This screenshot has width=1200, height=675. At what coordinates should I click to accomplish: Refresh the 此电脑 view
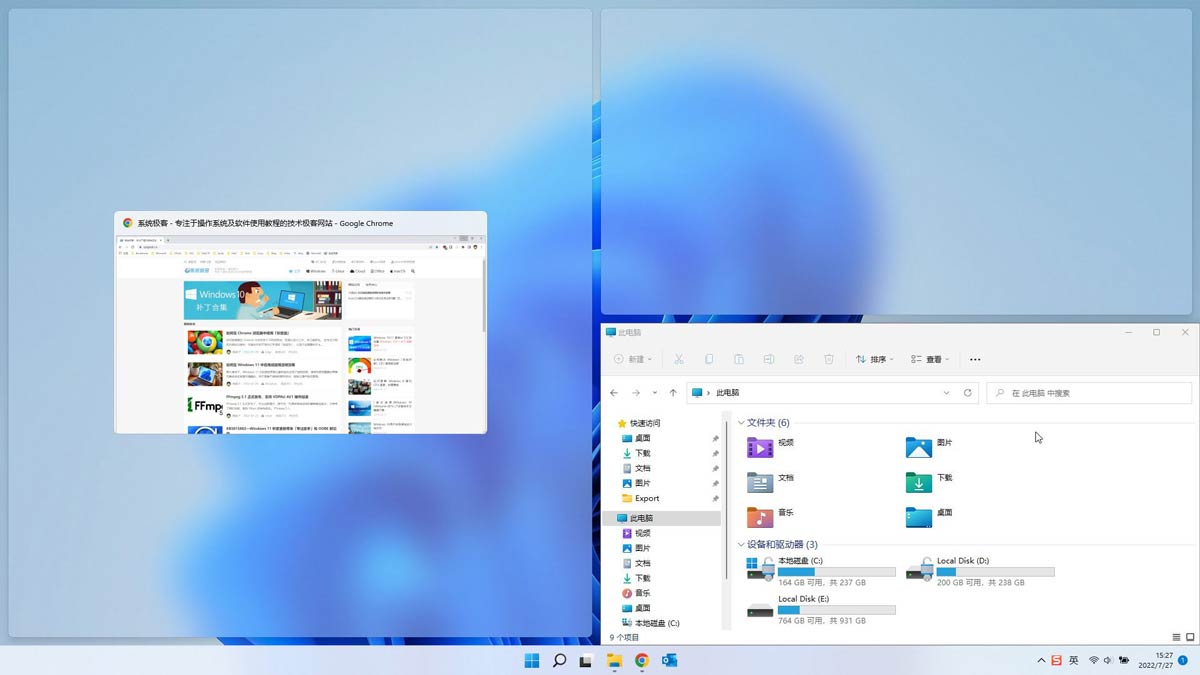967,393
